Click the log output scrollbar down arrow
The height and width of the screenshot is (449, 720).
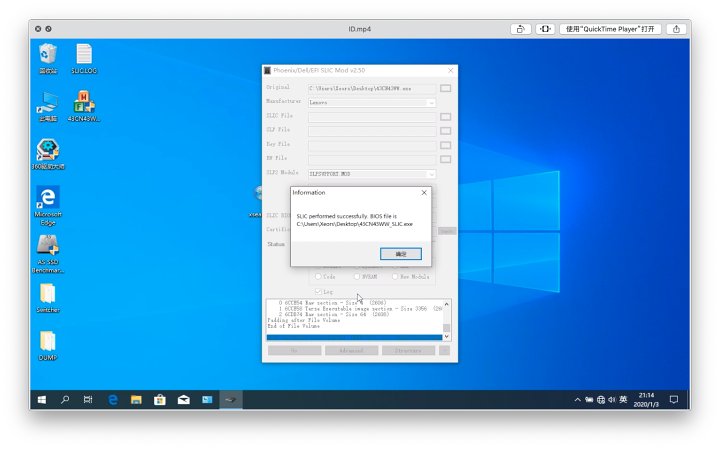[447, 338]
